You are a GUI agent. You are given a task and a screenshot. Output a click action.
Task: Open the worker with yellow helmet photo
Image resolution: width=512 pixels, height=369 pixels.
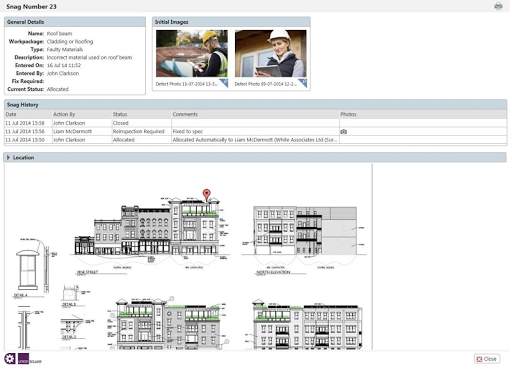(192, 54)
